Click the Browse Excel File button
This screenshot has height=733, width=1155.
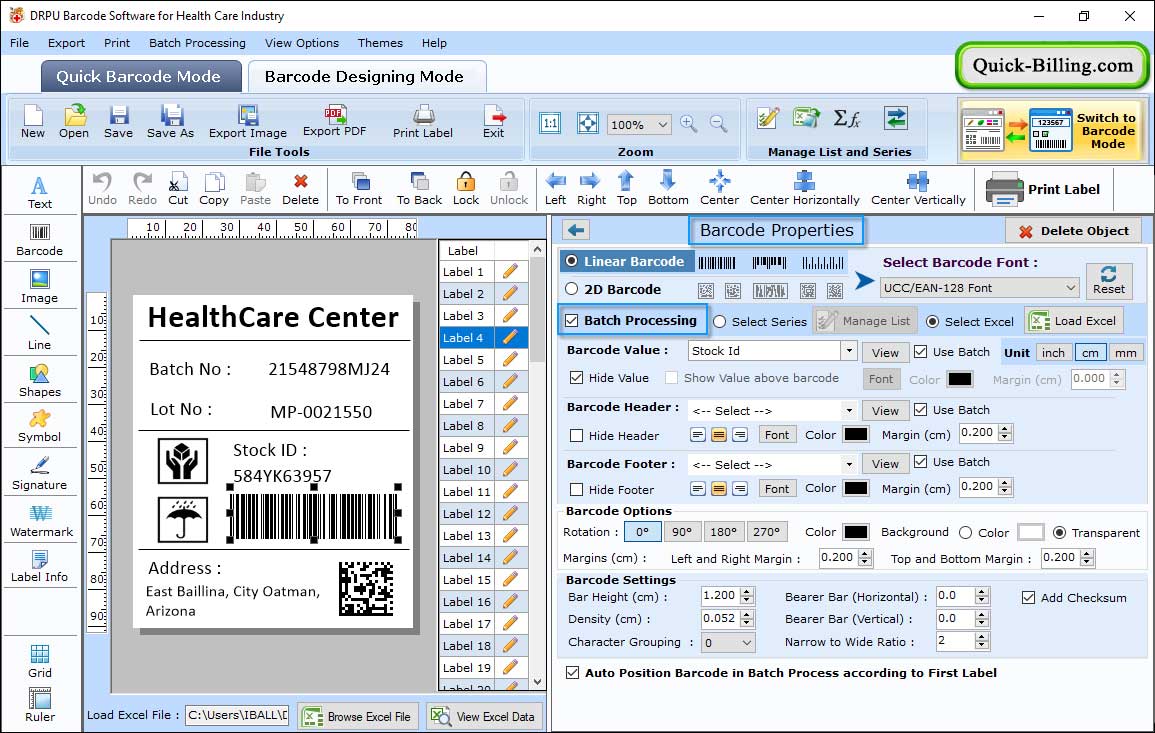358,716
